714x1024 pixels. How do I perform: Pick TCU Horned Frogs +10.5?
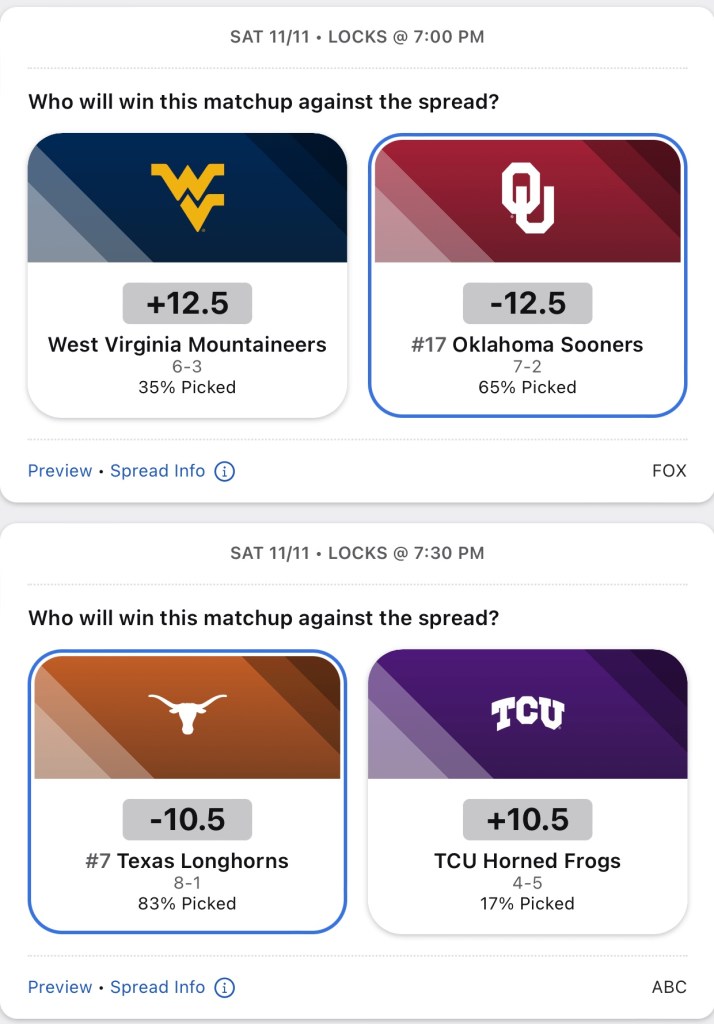527,820
